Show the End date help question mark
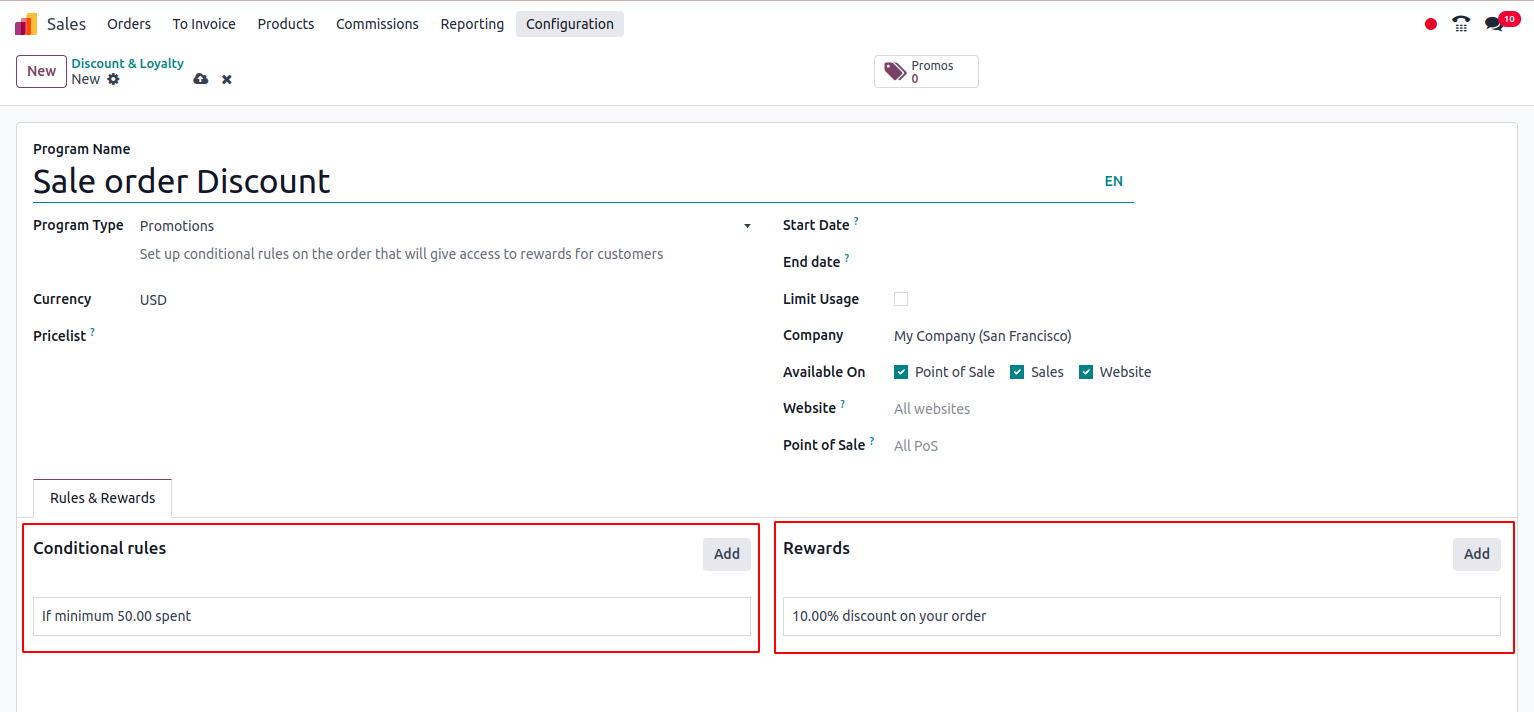The image size is (1534, 712). [847, 258]
